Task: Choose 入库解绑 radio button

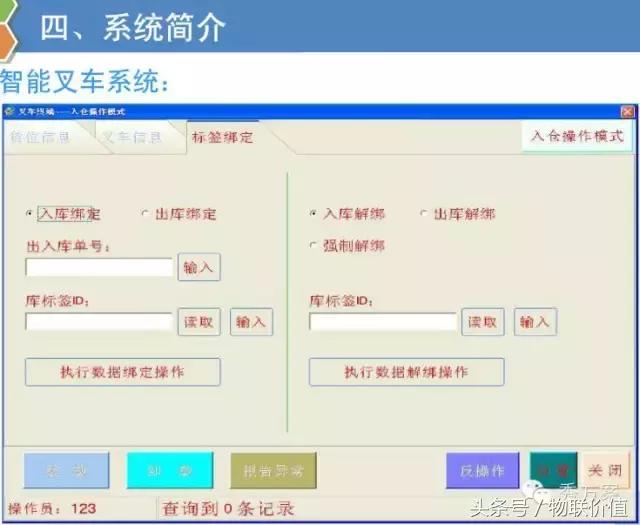Action: coord(314,214)
